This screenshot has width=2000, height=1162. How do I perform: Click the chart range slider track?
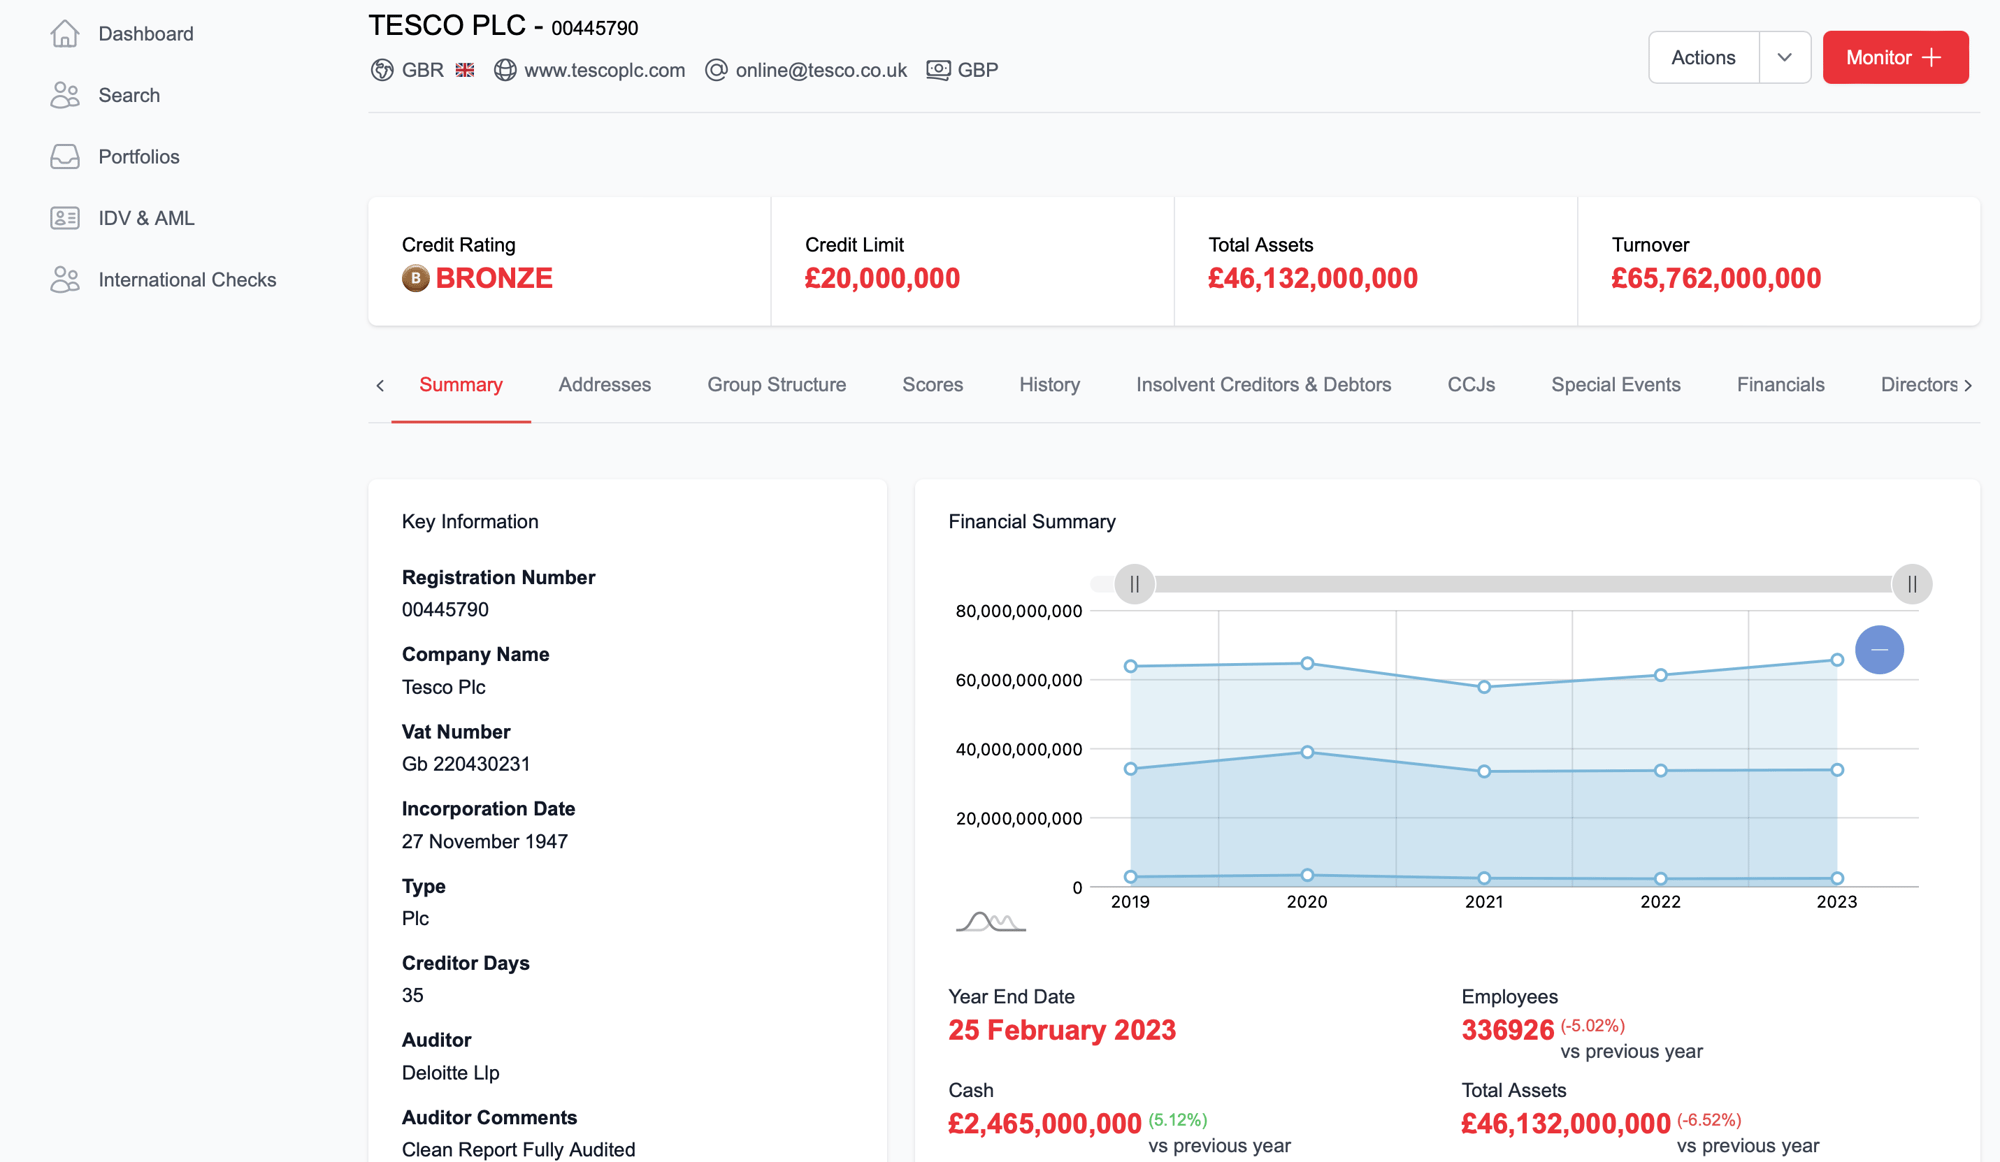(1523, 584)
